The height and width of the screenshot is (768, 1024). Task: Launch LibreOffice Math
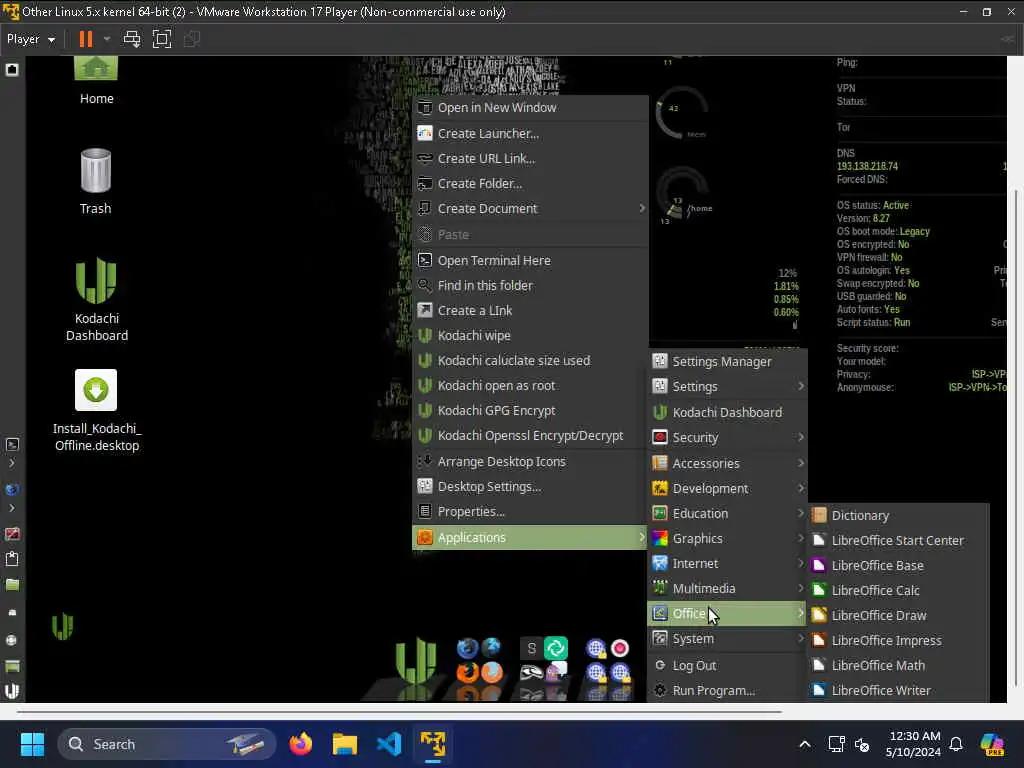899,665
